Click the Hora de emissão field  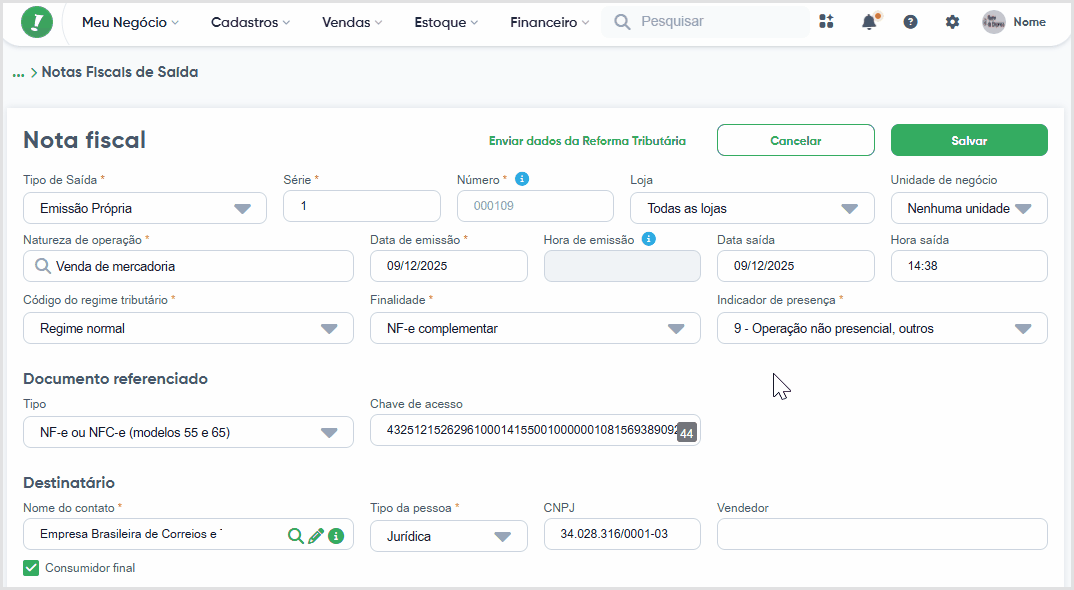click(x=622, y=266)
